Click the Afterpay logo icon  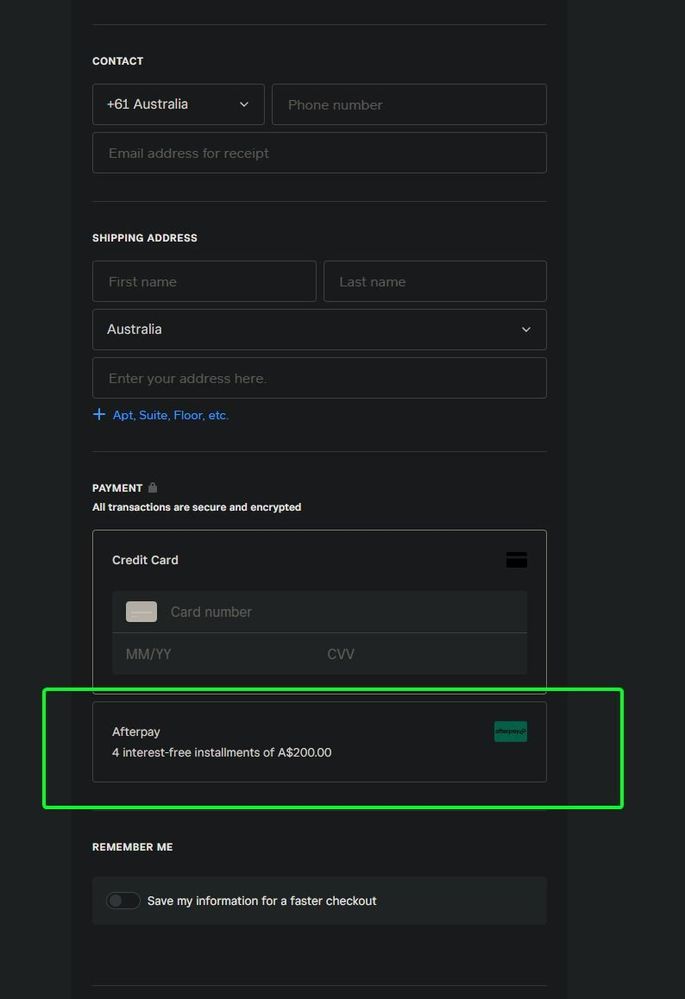pyautogui.click(x=510, y=732)
